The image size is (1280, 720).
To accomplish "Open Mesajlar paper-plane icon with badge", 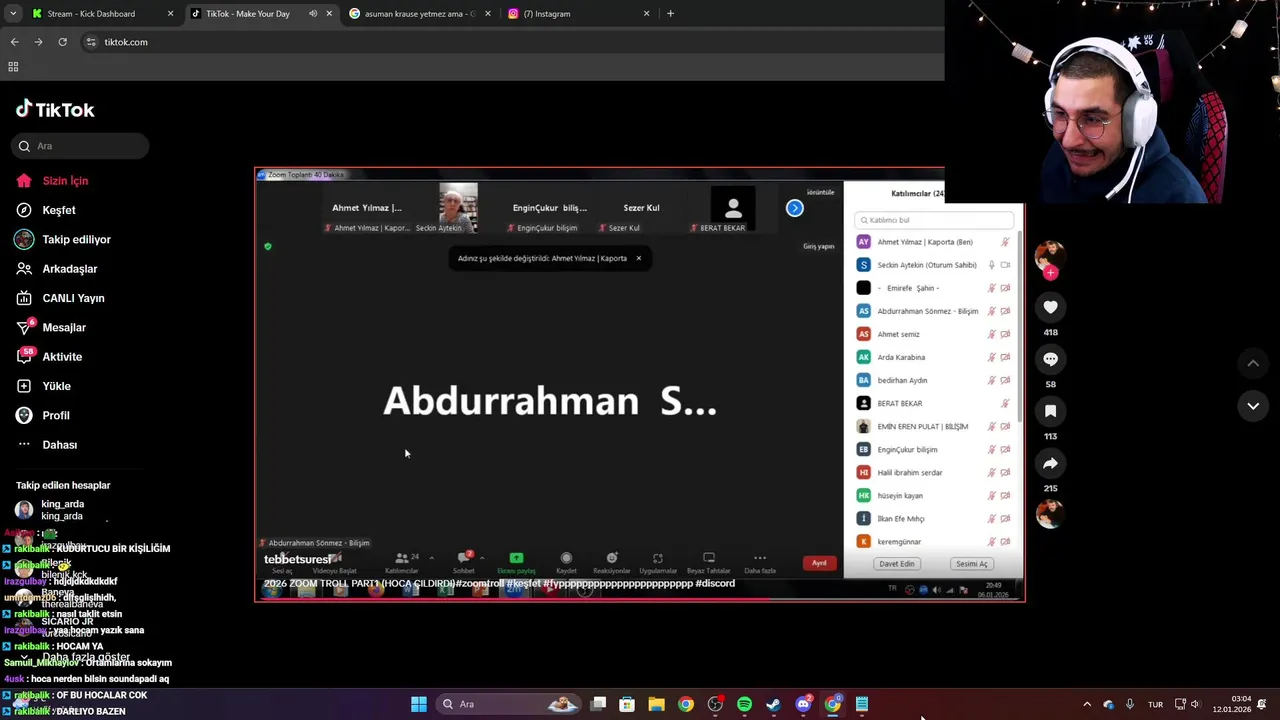I will coord(24,327).
